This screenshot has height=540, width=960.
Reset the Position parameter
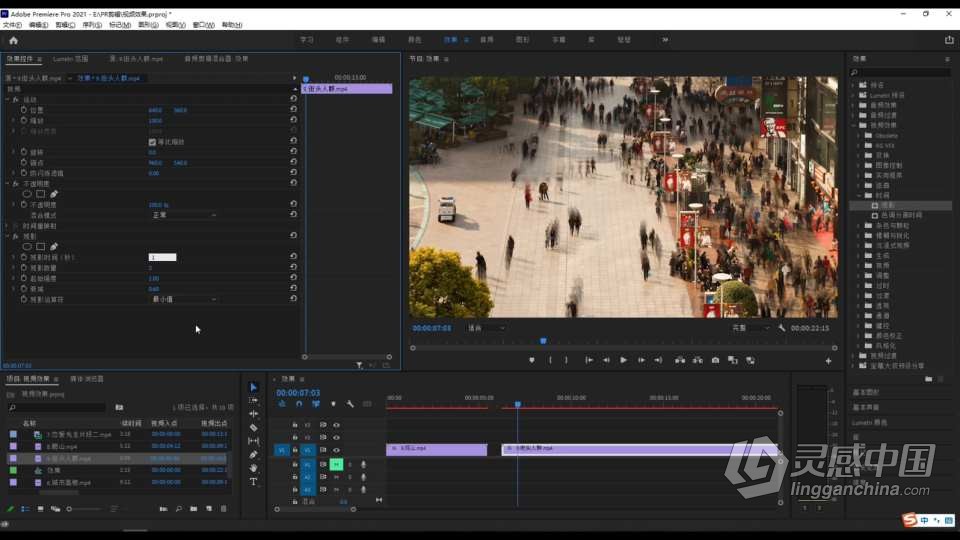tap(293, 110)
